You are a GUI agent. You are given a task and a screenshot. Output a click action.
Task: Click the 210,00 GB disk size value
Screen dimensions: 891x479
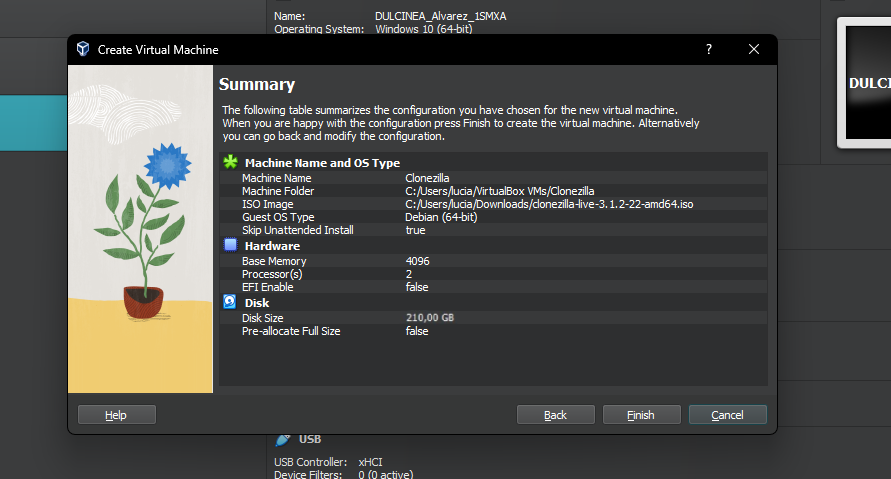430,318
